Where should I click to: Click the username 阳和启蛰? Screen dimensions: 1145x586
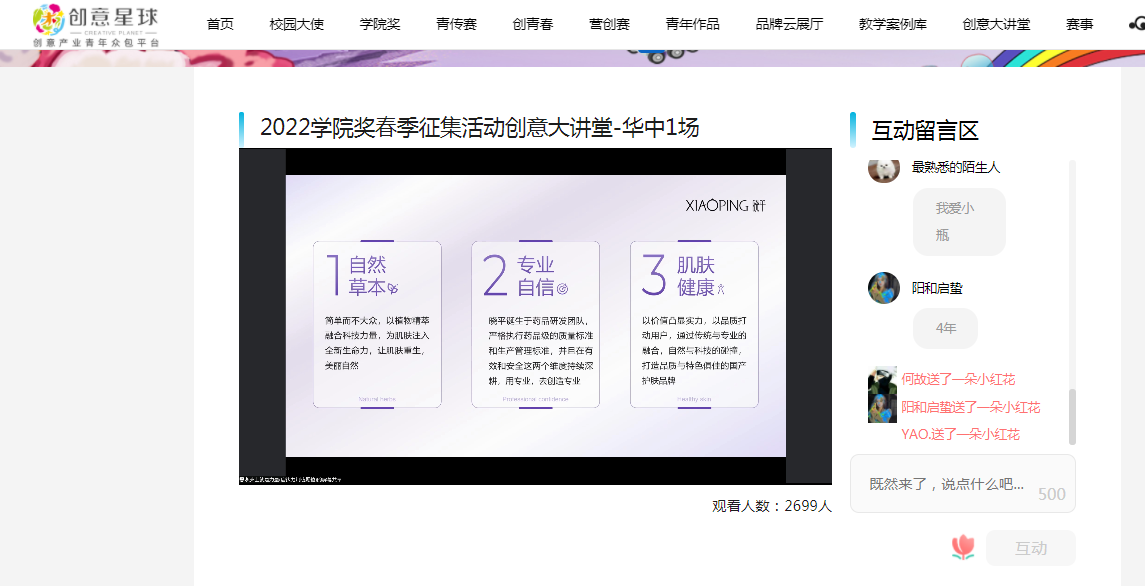[x=937, y=288]
